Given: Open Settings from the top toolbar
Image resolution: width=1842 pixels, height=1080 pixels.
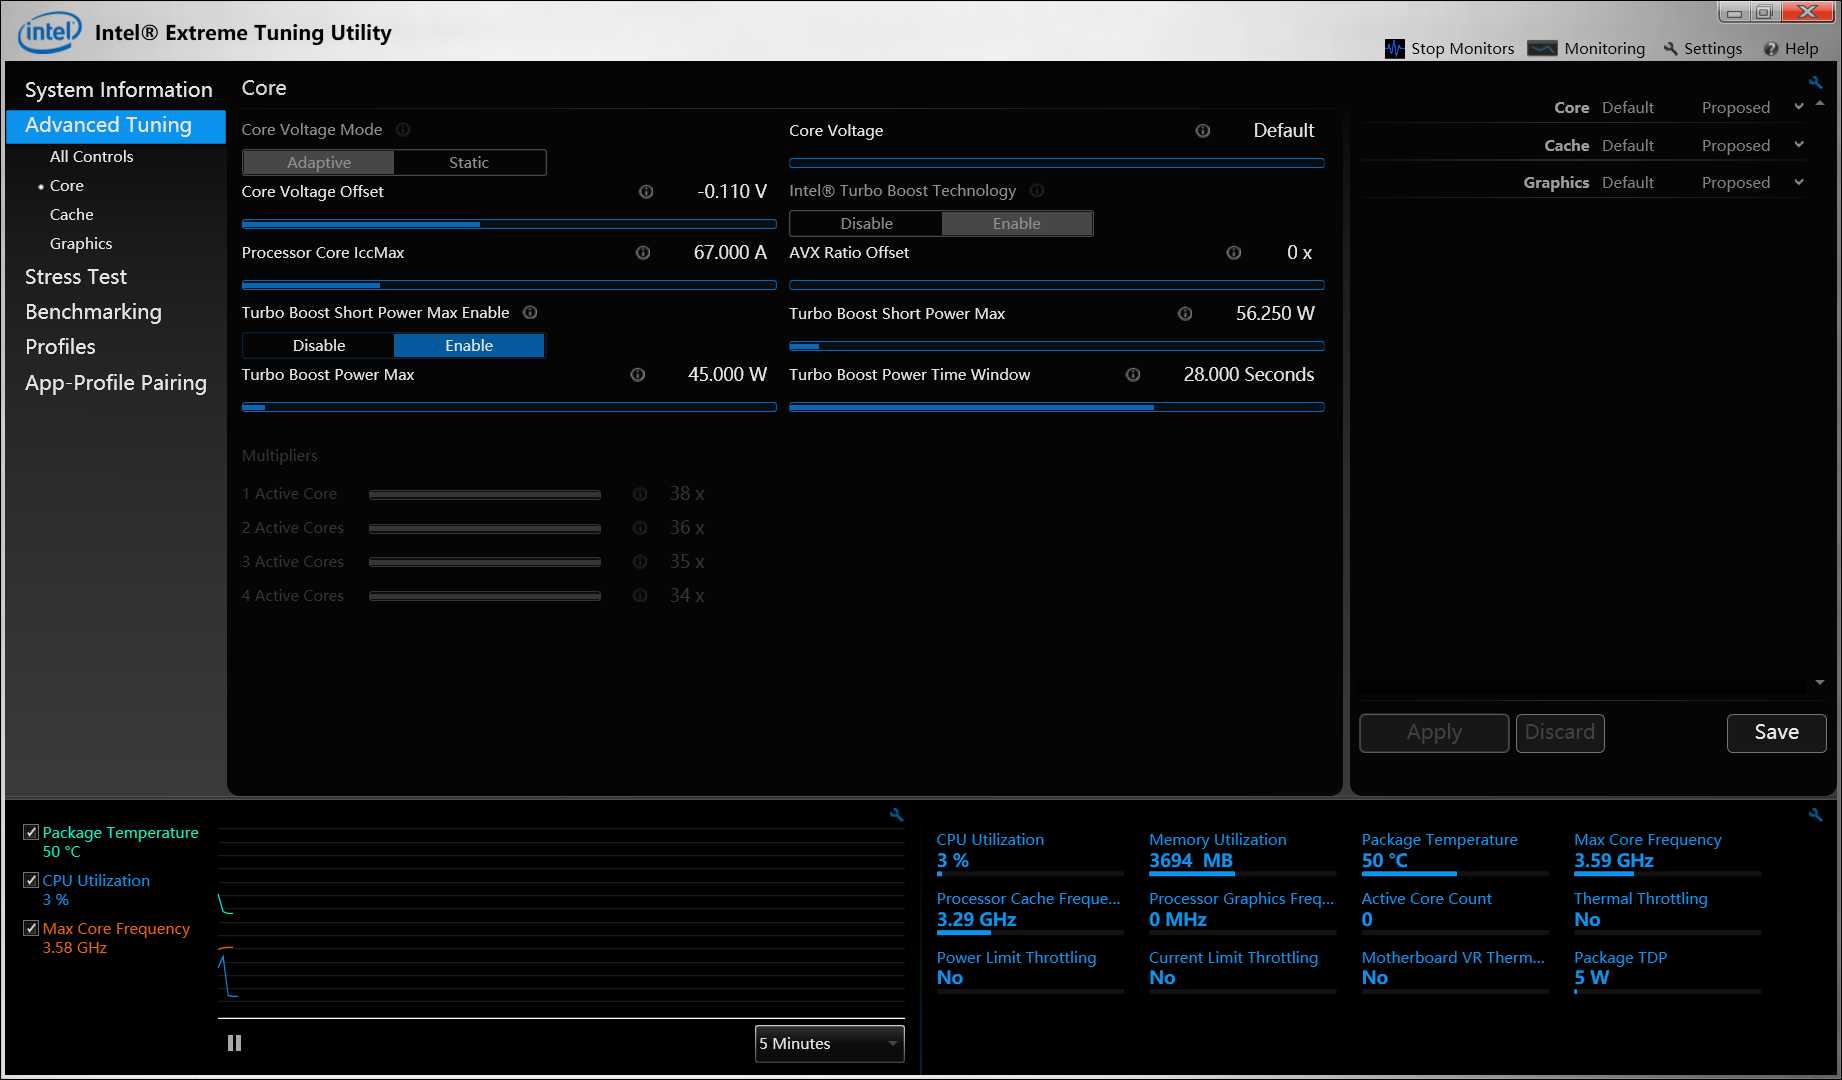Looking at the screenshot, I should [x=1702, y=49].
